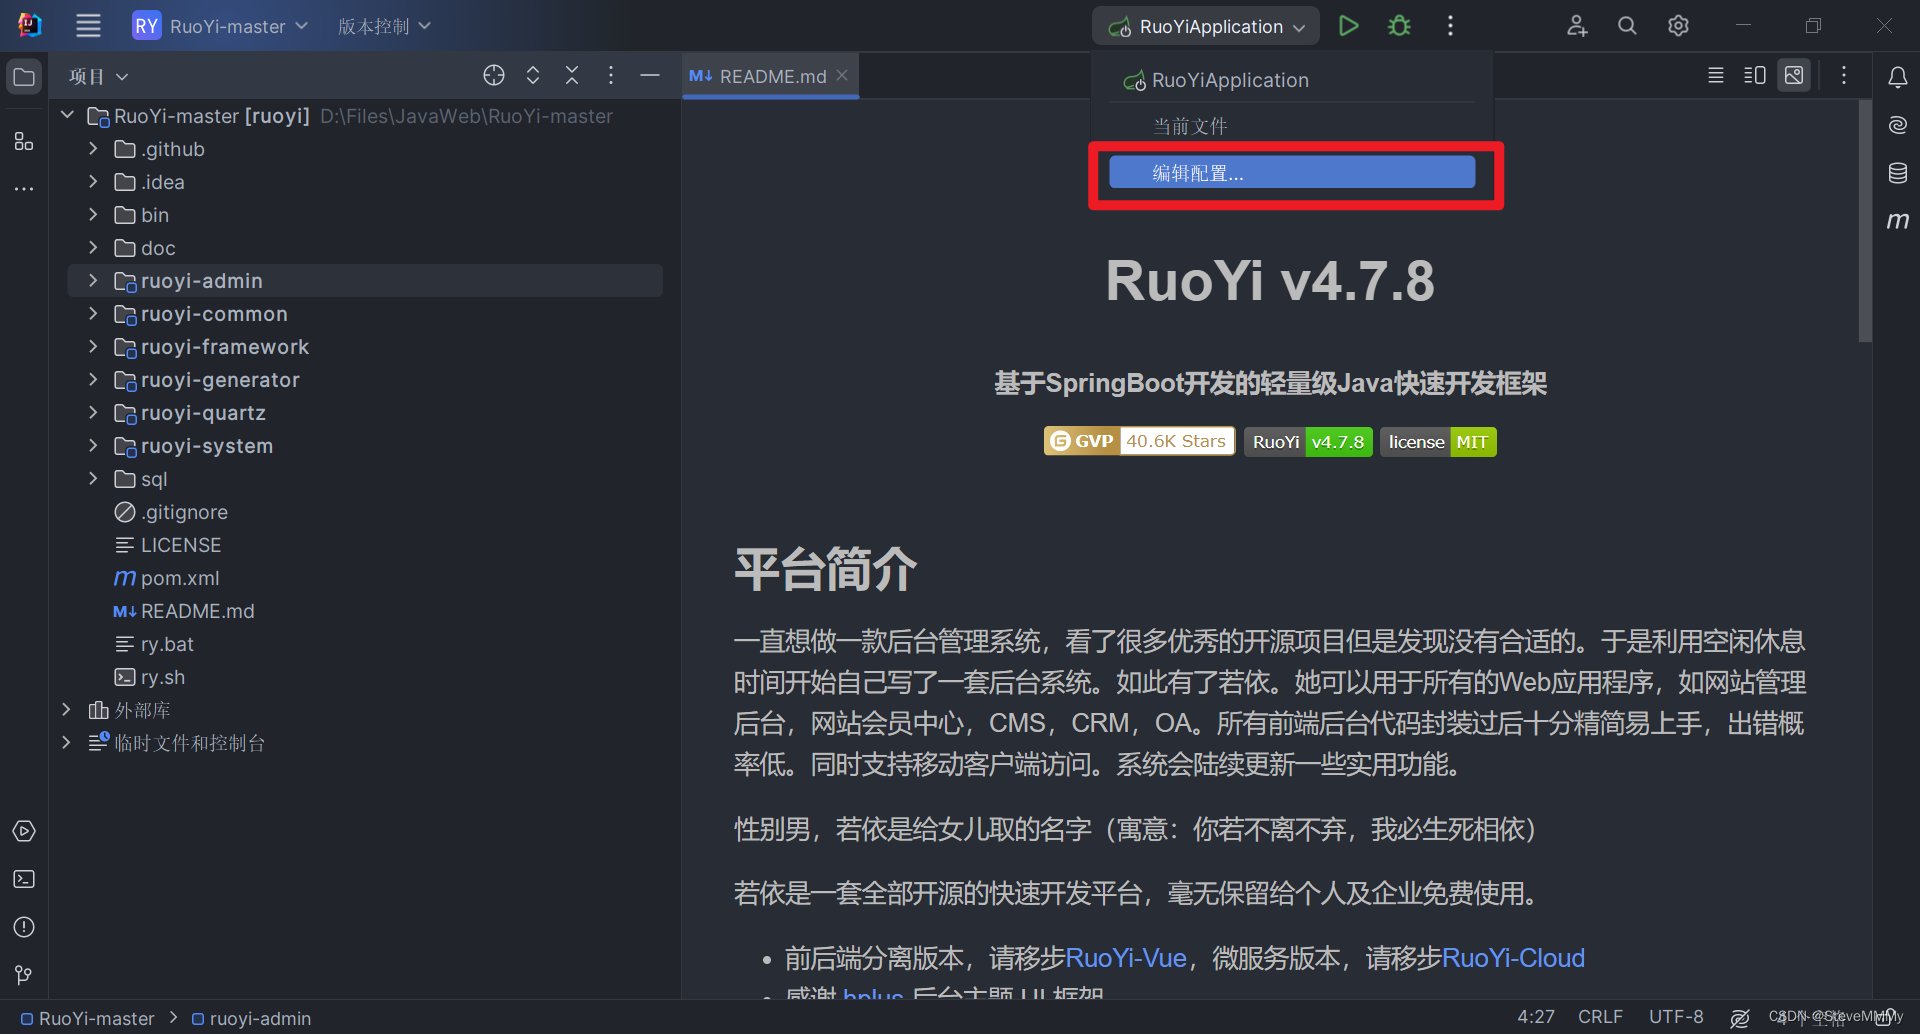This screenshot has height=1034, width=1920.
Task: Click GVP 40.6K Stars badge
Action: coord(1140,441)
